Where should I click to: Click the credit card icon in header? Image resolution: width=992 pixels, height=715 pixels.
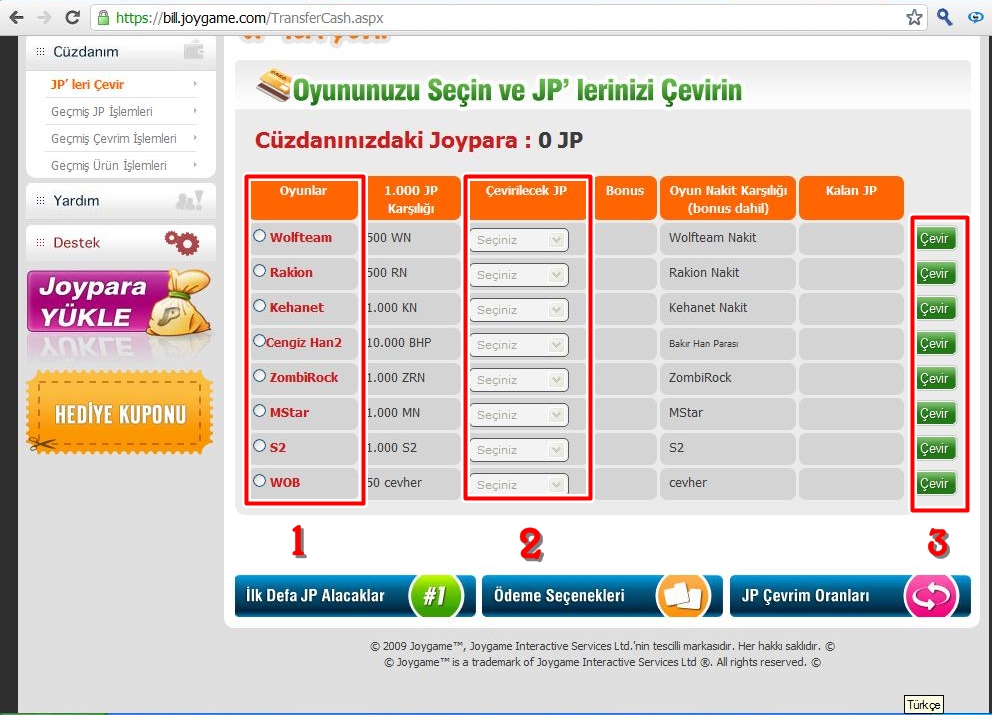(274, 85)
